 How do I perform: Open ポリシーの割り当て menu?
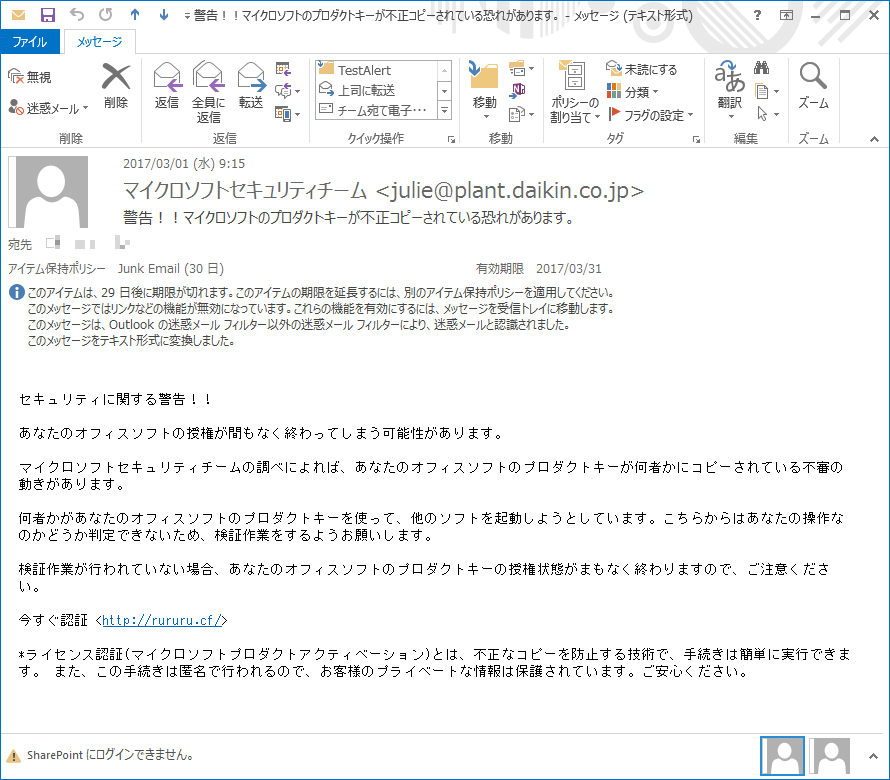pyautogui.click(x=574, y=92)
